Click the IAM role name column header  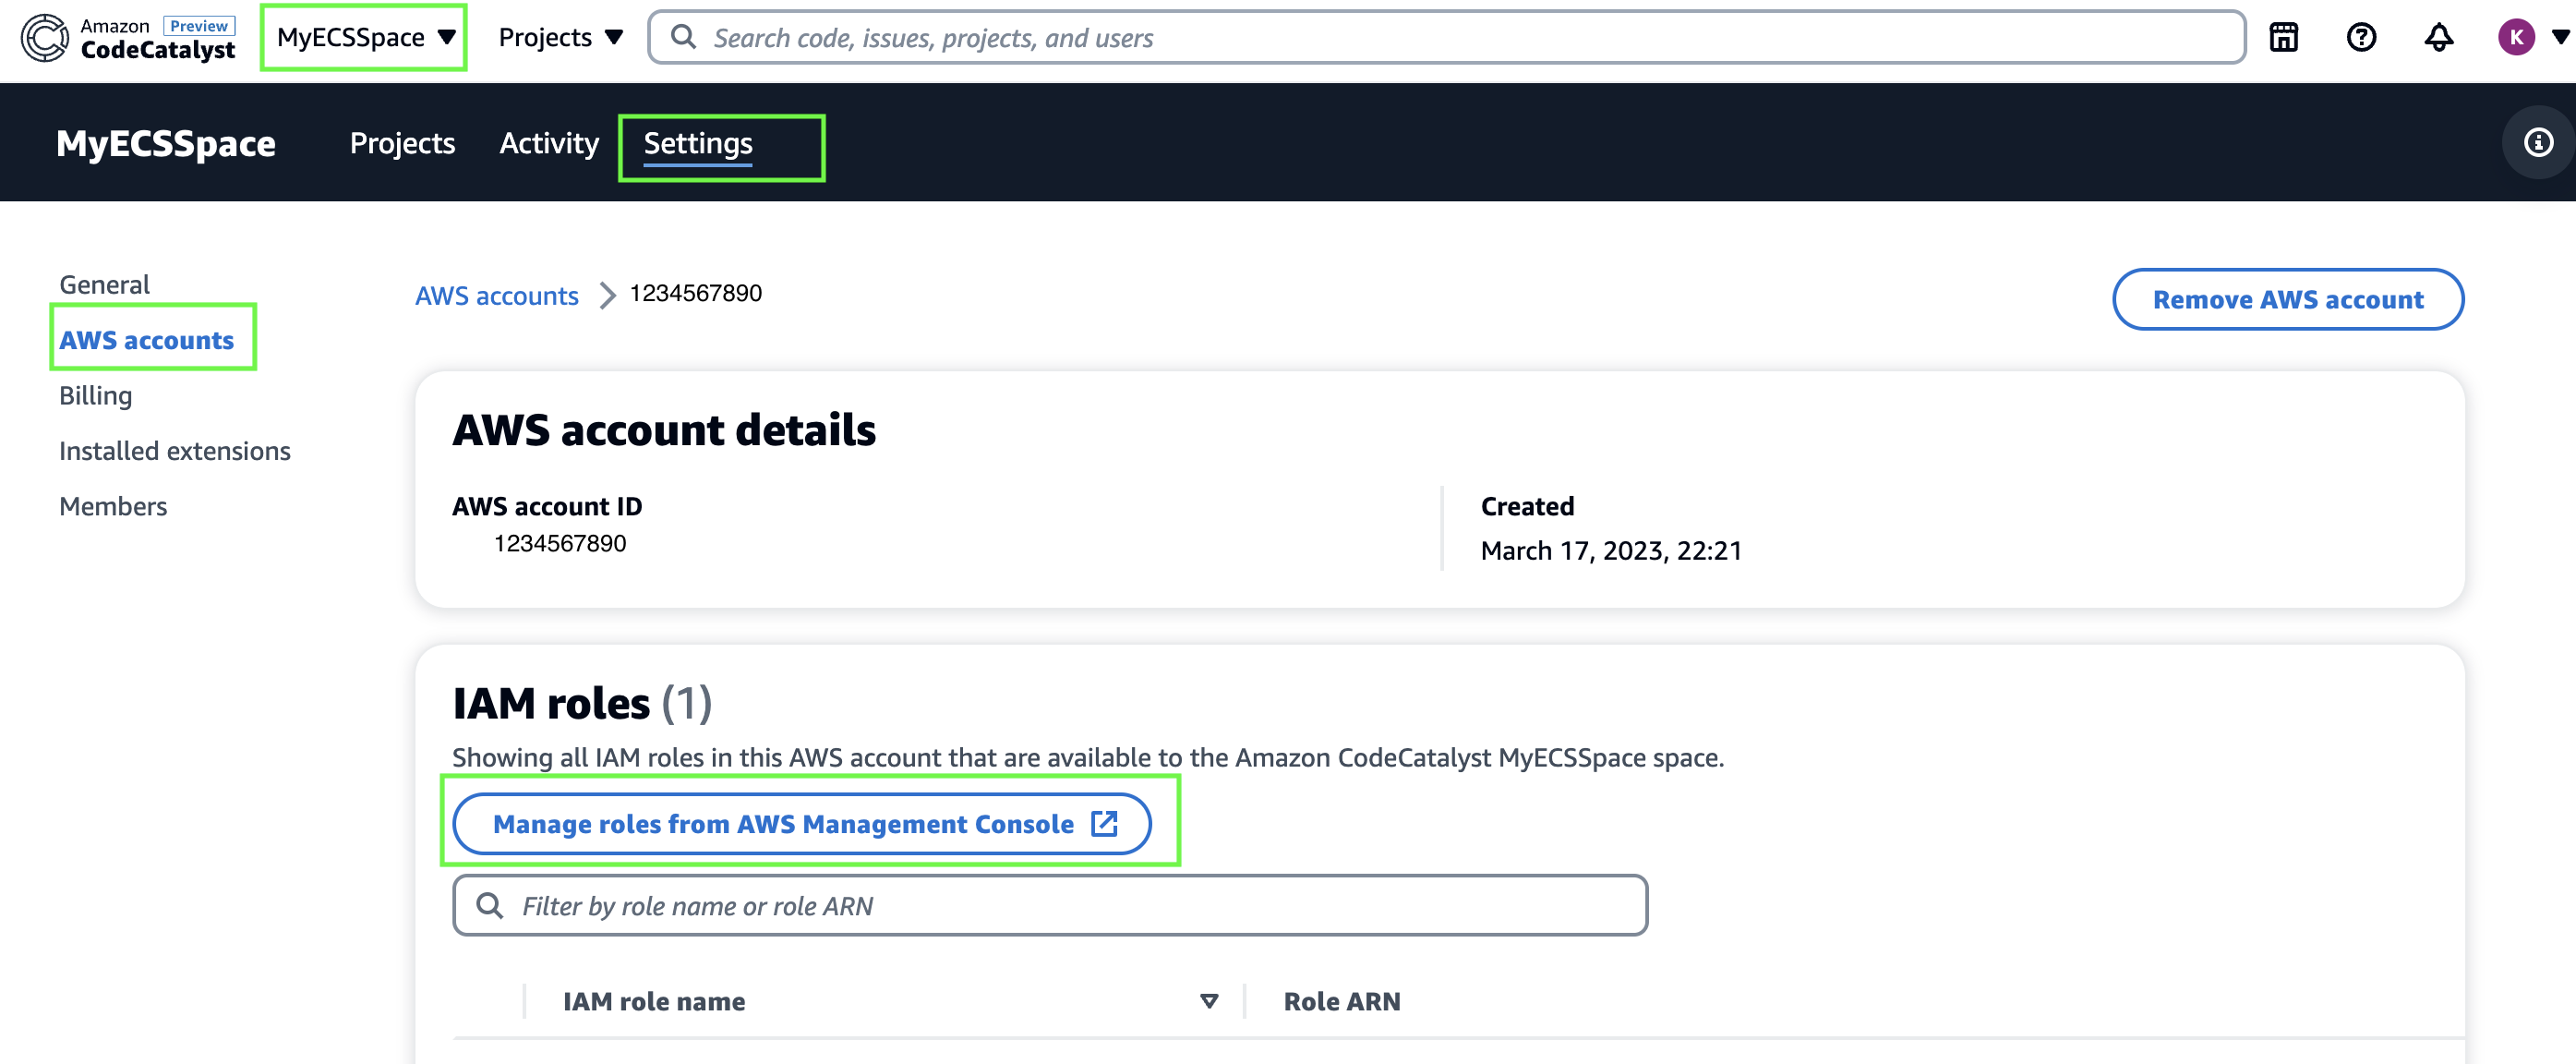point(654,1001)
